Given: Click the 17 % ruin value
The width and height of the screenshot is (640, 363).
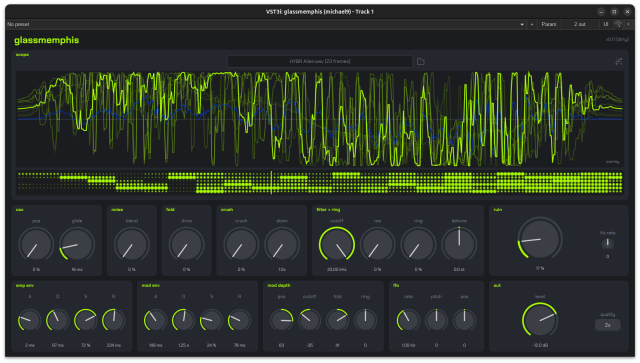Looking at the screenshot, I should tap(540, 268).
